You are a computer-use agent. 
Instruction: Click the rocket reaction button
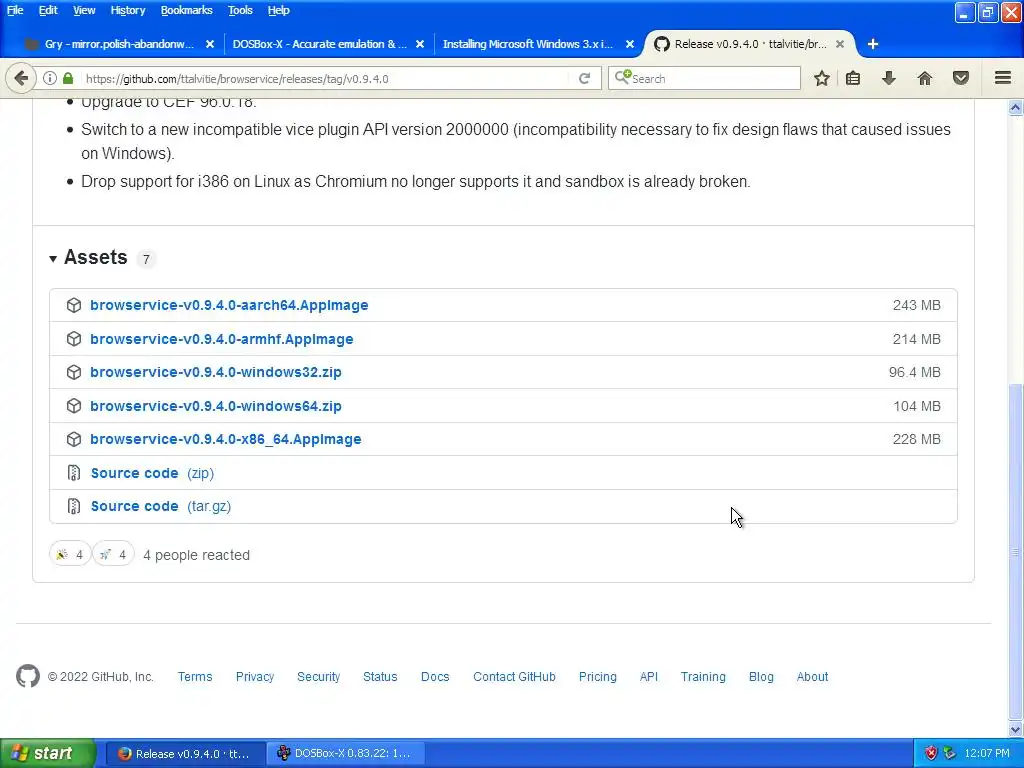(113, 554)
